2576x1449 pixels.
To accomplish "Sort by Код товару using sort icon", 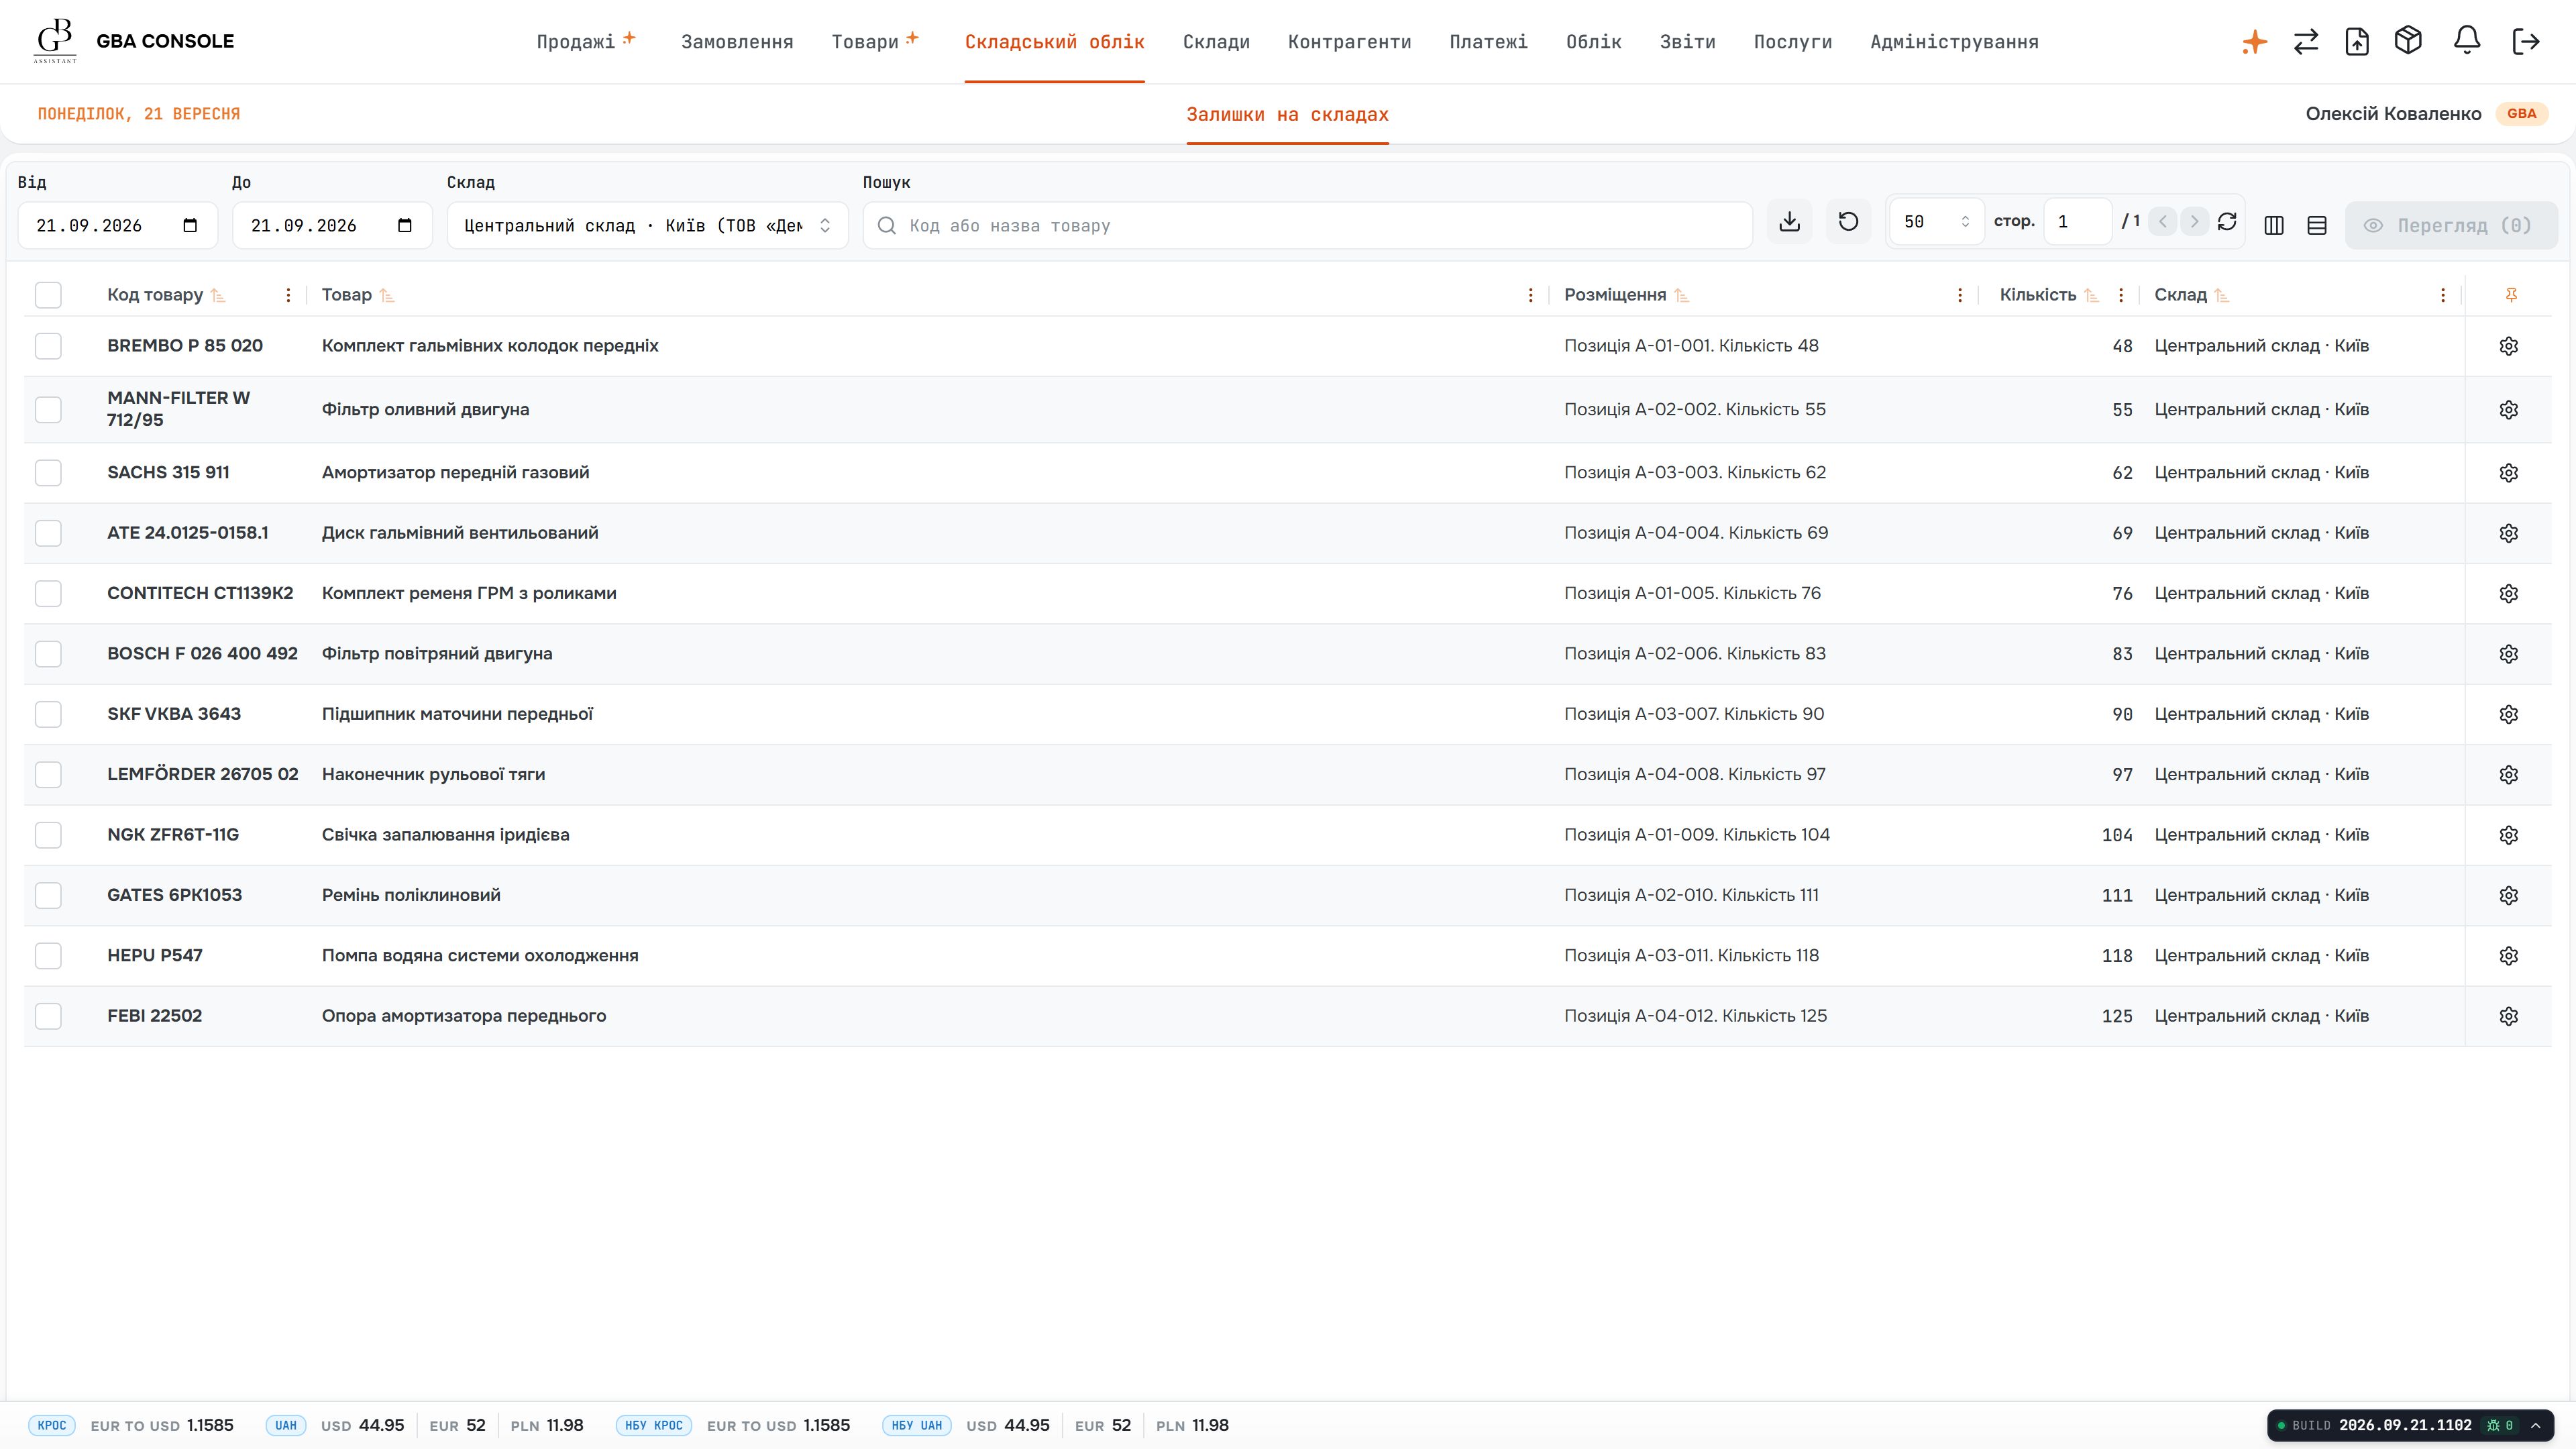I will [218, 295].
